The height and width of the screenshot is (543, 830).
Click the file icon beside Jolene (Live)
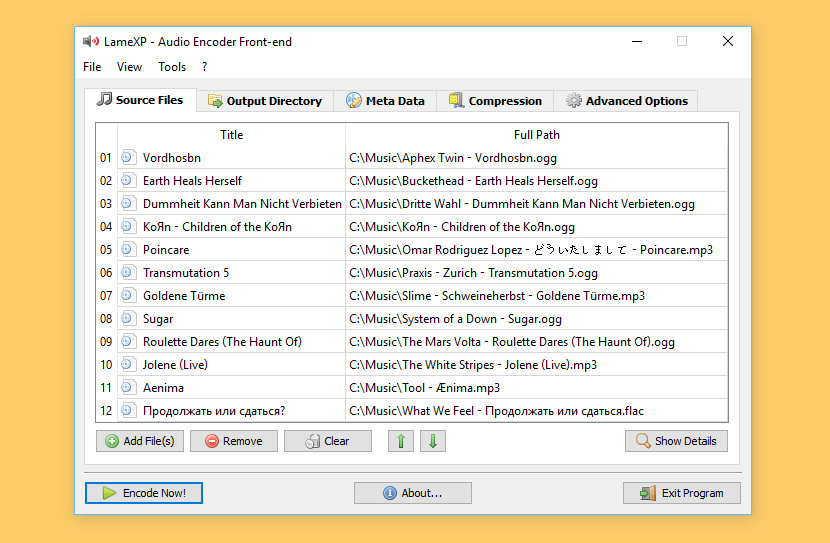(128, 365)
